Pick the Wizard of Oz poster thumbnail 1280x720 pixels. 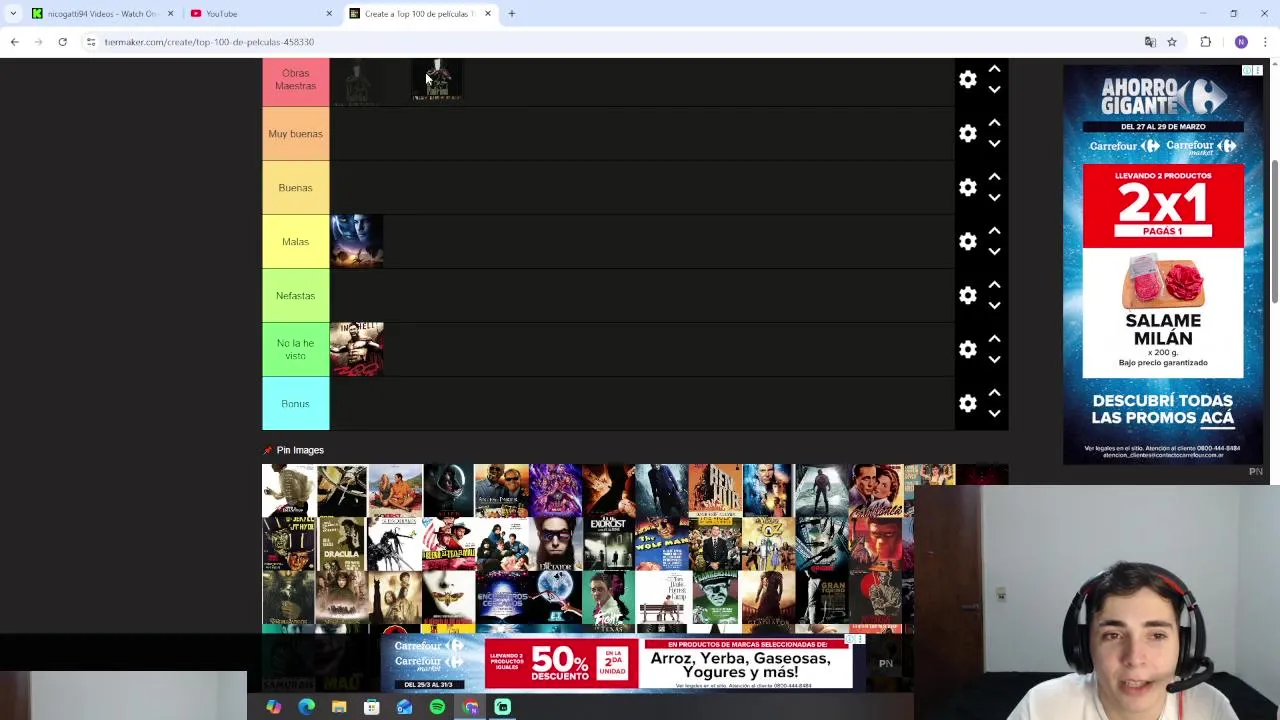768,544
